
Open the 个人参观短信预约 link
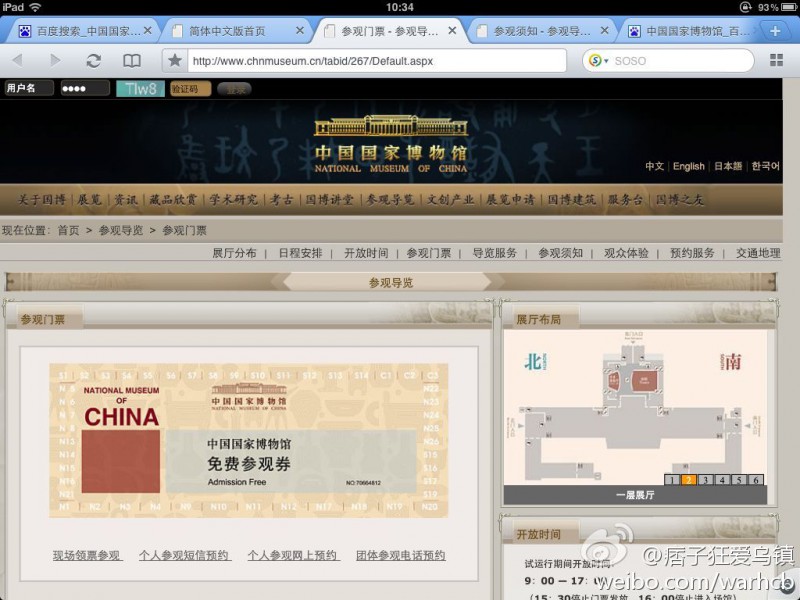point(184,555)
